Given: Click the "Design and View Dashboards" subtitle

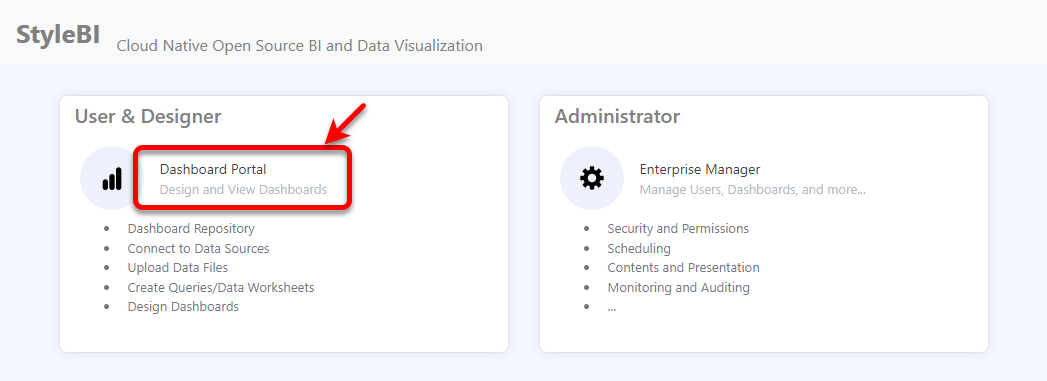Looking at the screenshot, I should (x=243, y=189).
